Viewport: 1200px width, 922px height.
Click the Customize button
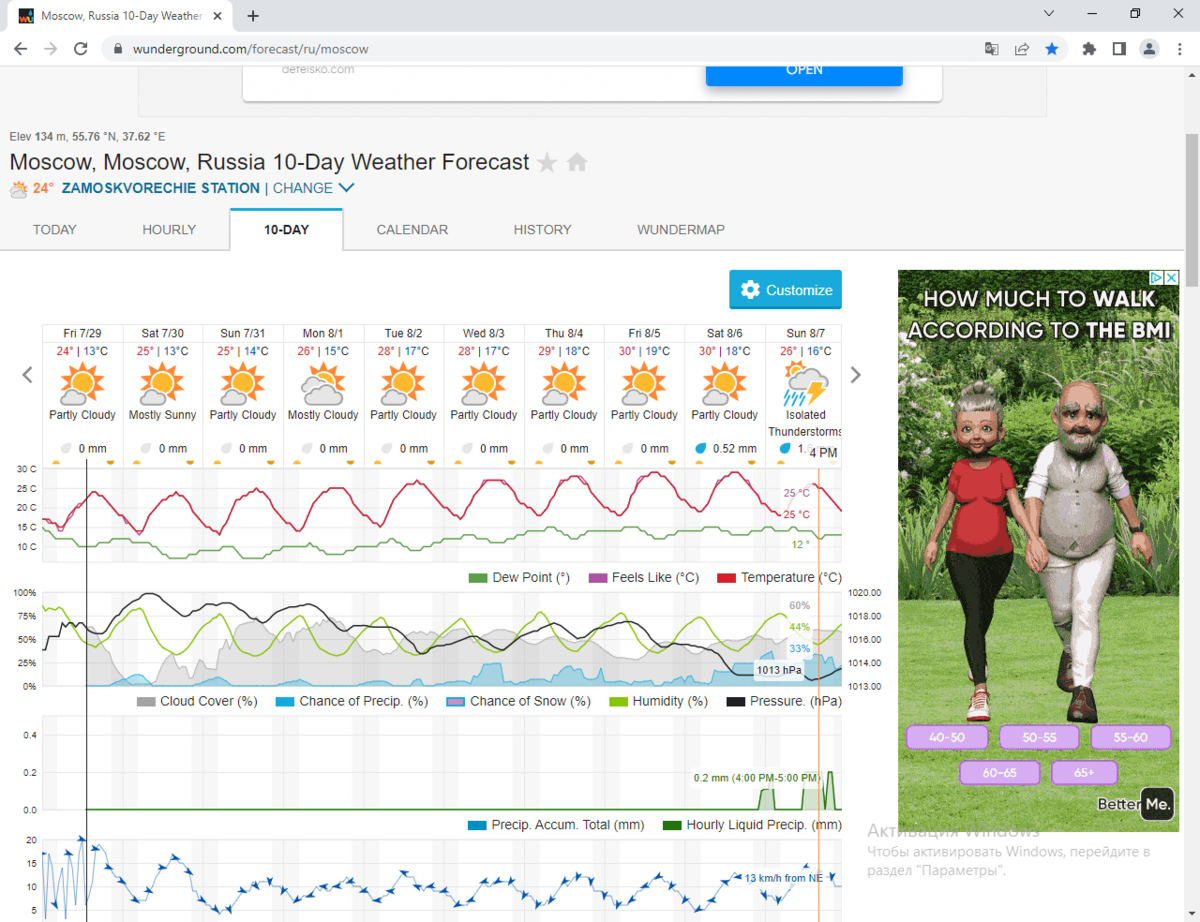click(x=785, y=290)
